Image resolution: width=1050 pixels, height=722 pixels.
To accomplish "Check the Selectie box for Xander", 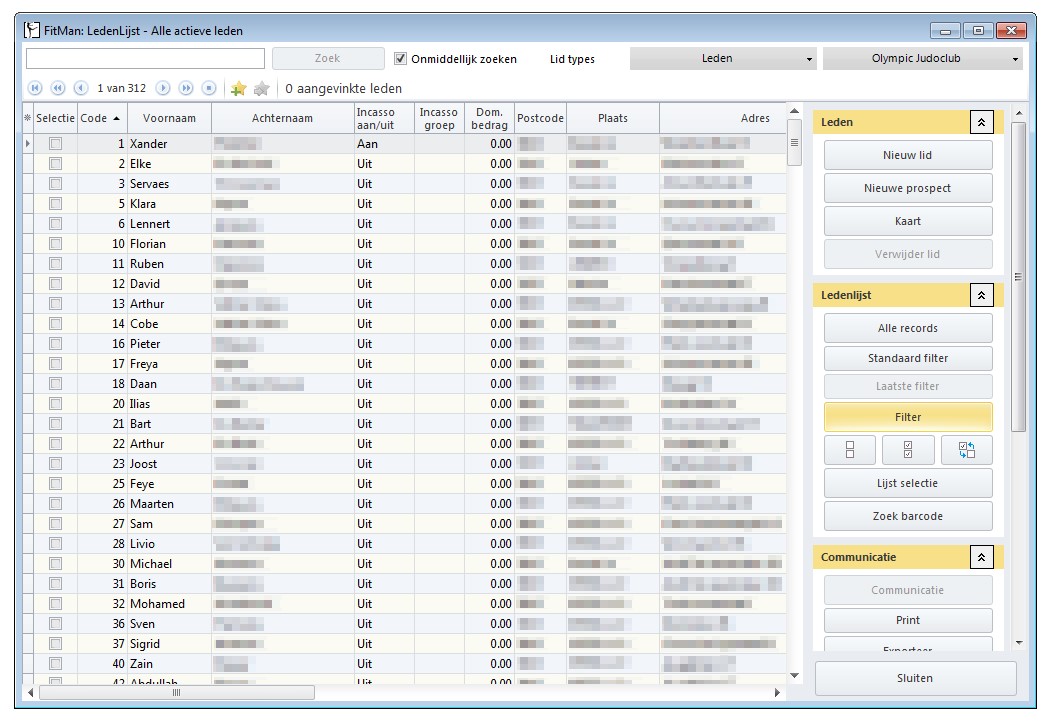I will pos(57,143).
